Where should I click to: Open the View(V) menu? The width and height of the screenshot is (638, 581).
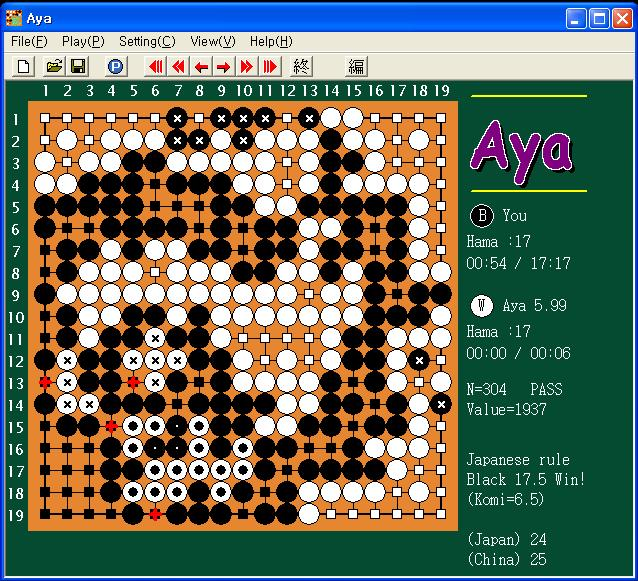[x=213, y=42]
